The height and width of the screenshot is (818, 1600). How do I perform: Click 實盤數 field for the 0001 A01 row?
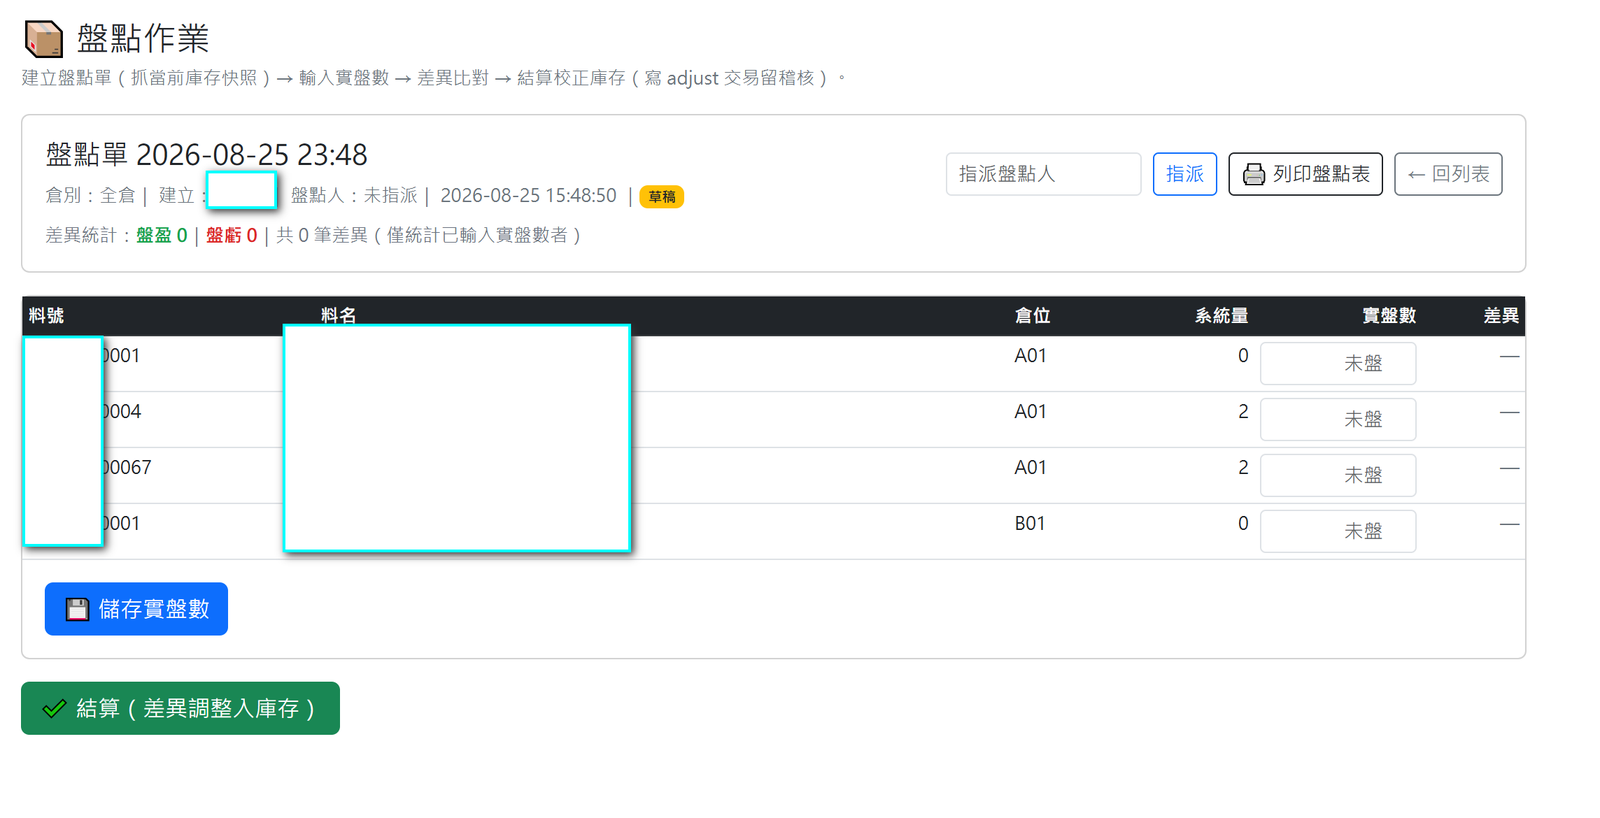click(x=1338, y=363)
